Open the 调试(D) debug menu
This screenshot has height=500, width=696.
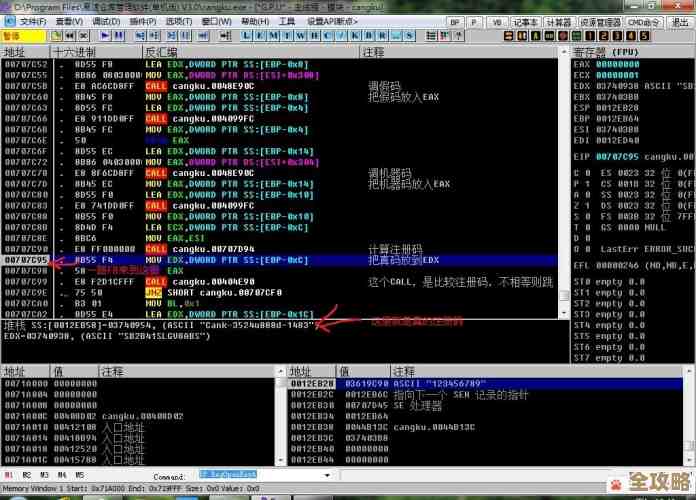(x=104, y=20)
